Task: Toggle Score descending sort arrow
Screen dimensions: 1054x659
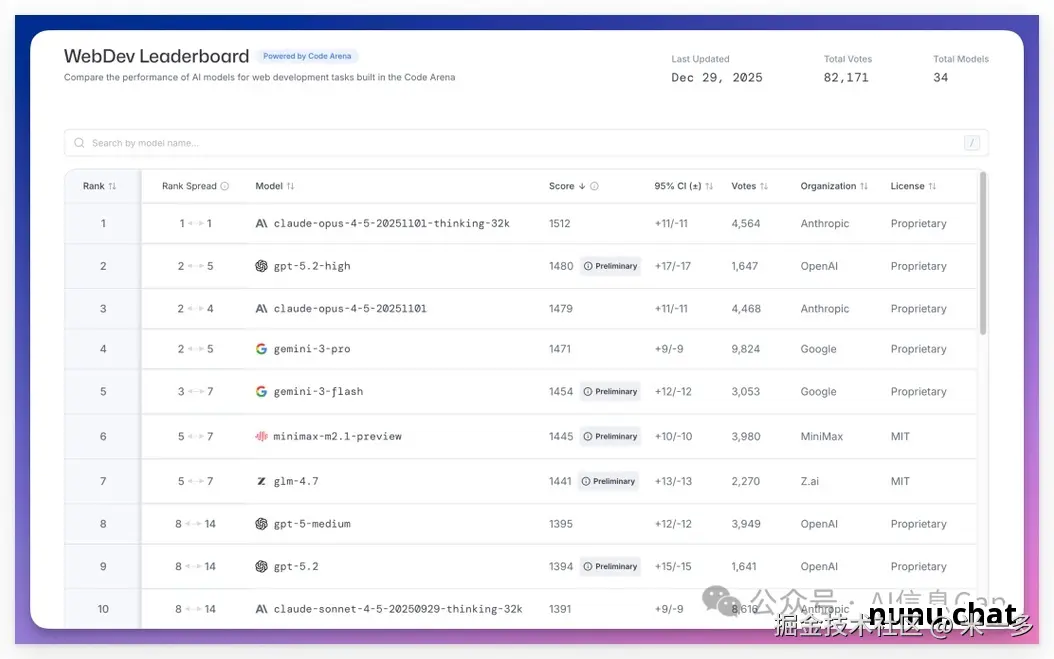Action: 582,186
